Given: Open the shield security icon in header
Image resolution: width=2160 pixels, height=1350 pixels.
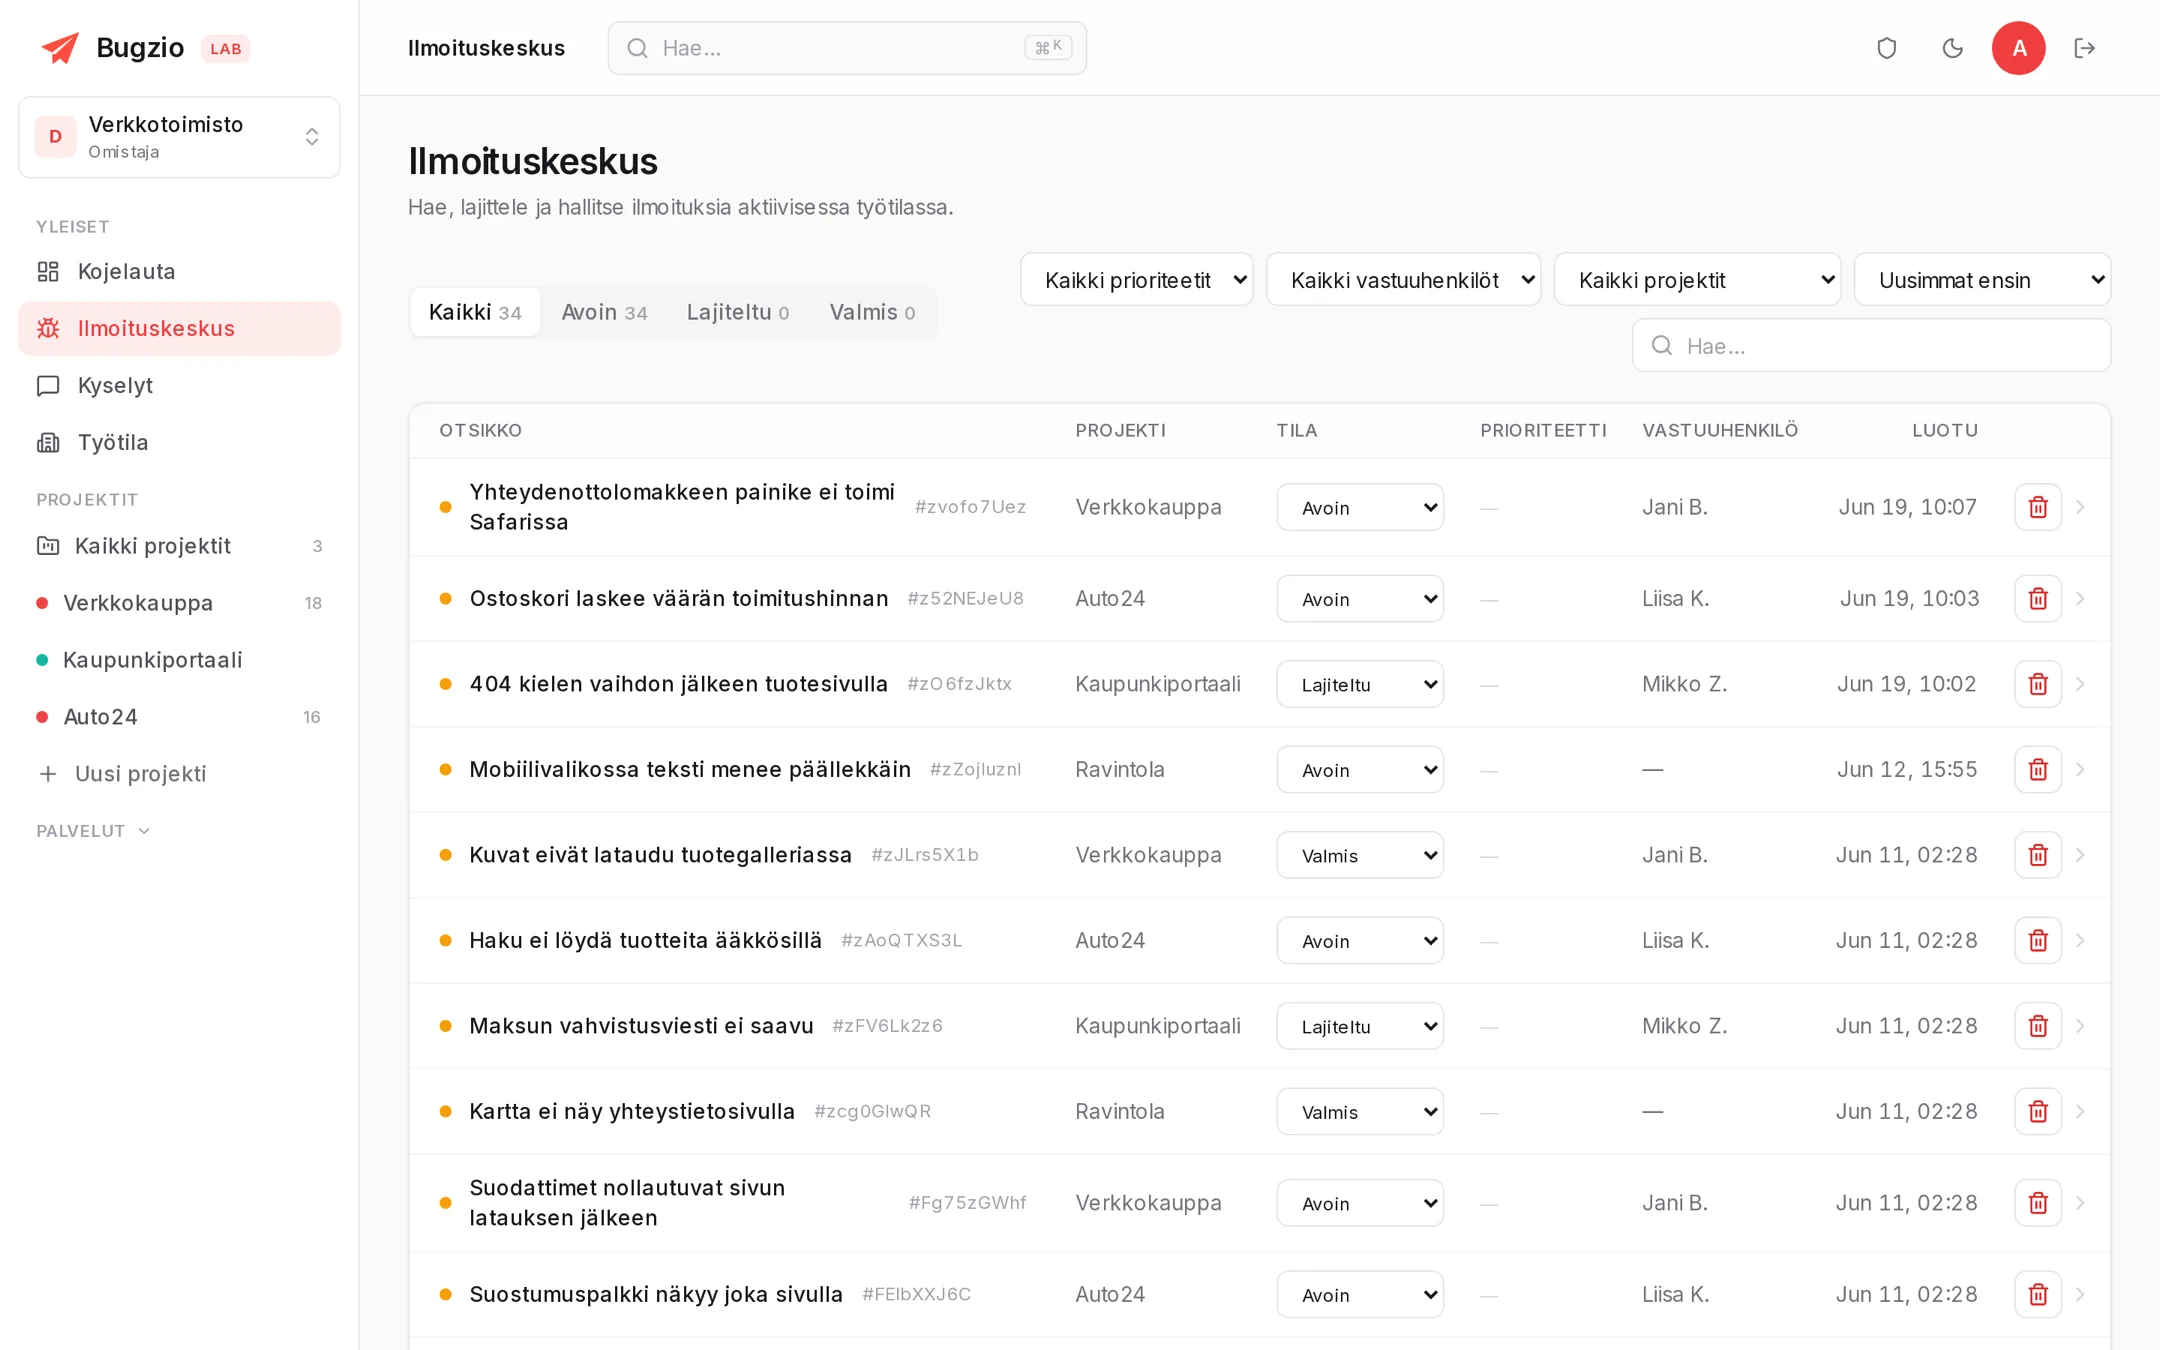Looking at the screenshot, I should pyautogui.click(x=1886, y=48).
